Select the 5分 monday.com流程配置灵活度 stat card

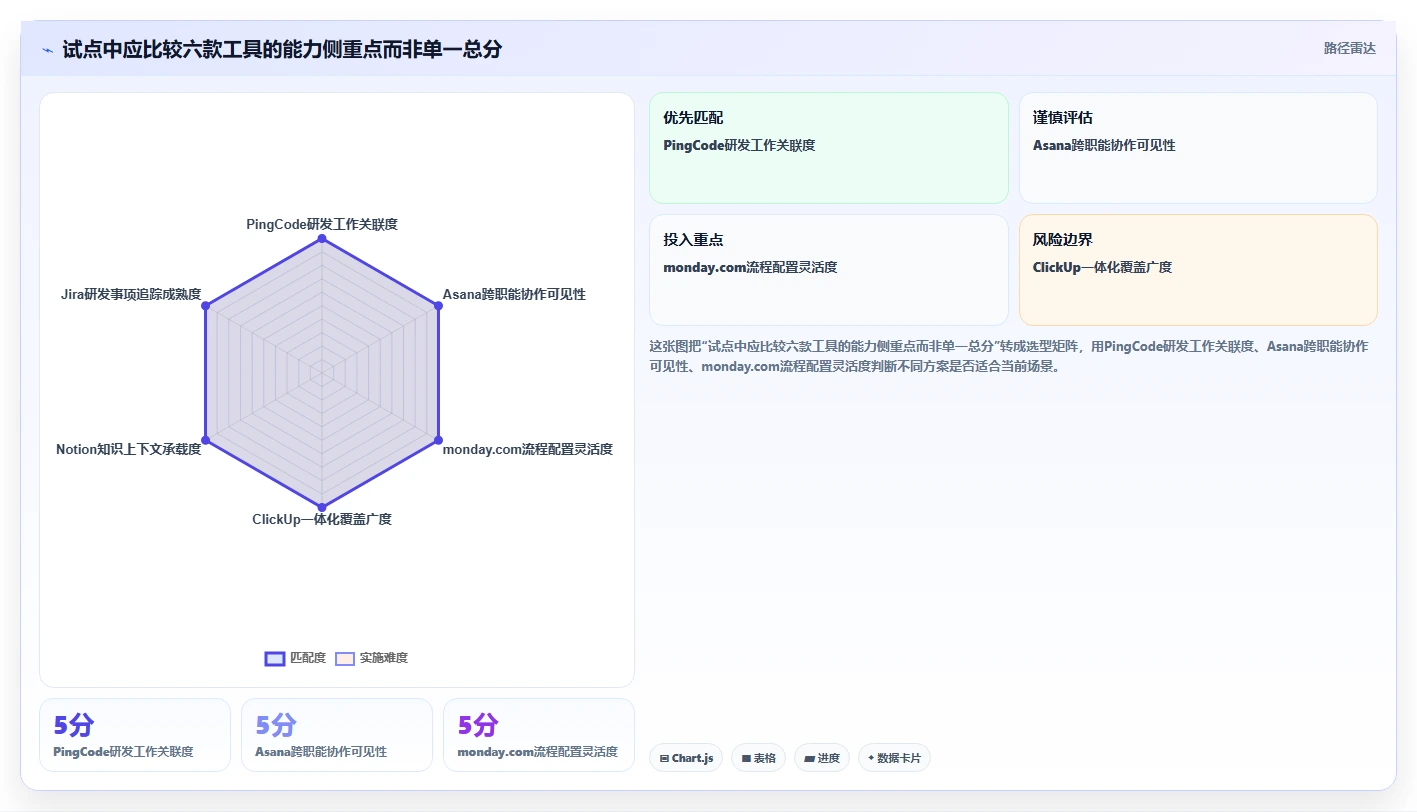pyautogui.click(x=539, y=735)
